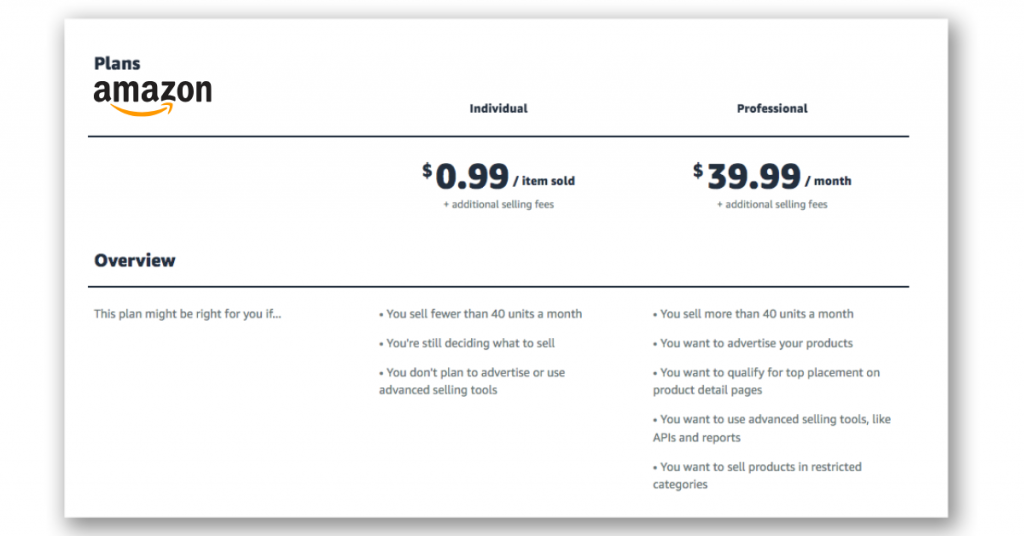Click the $39.99 per month price
The height and width of the screenshot is (536, 1024).
pyautogui.click(x=772, y=176)
